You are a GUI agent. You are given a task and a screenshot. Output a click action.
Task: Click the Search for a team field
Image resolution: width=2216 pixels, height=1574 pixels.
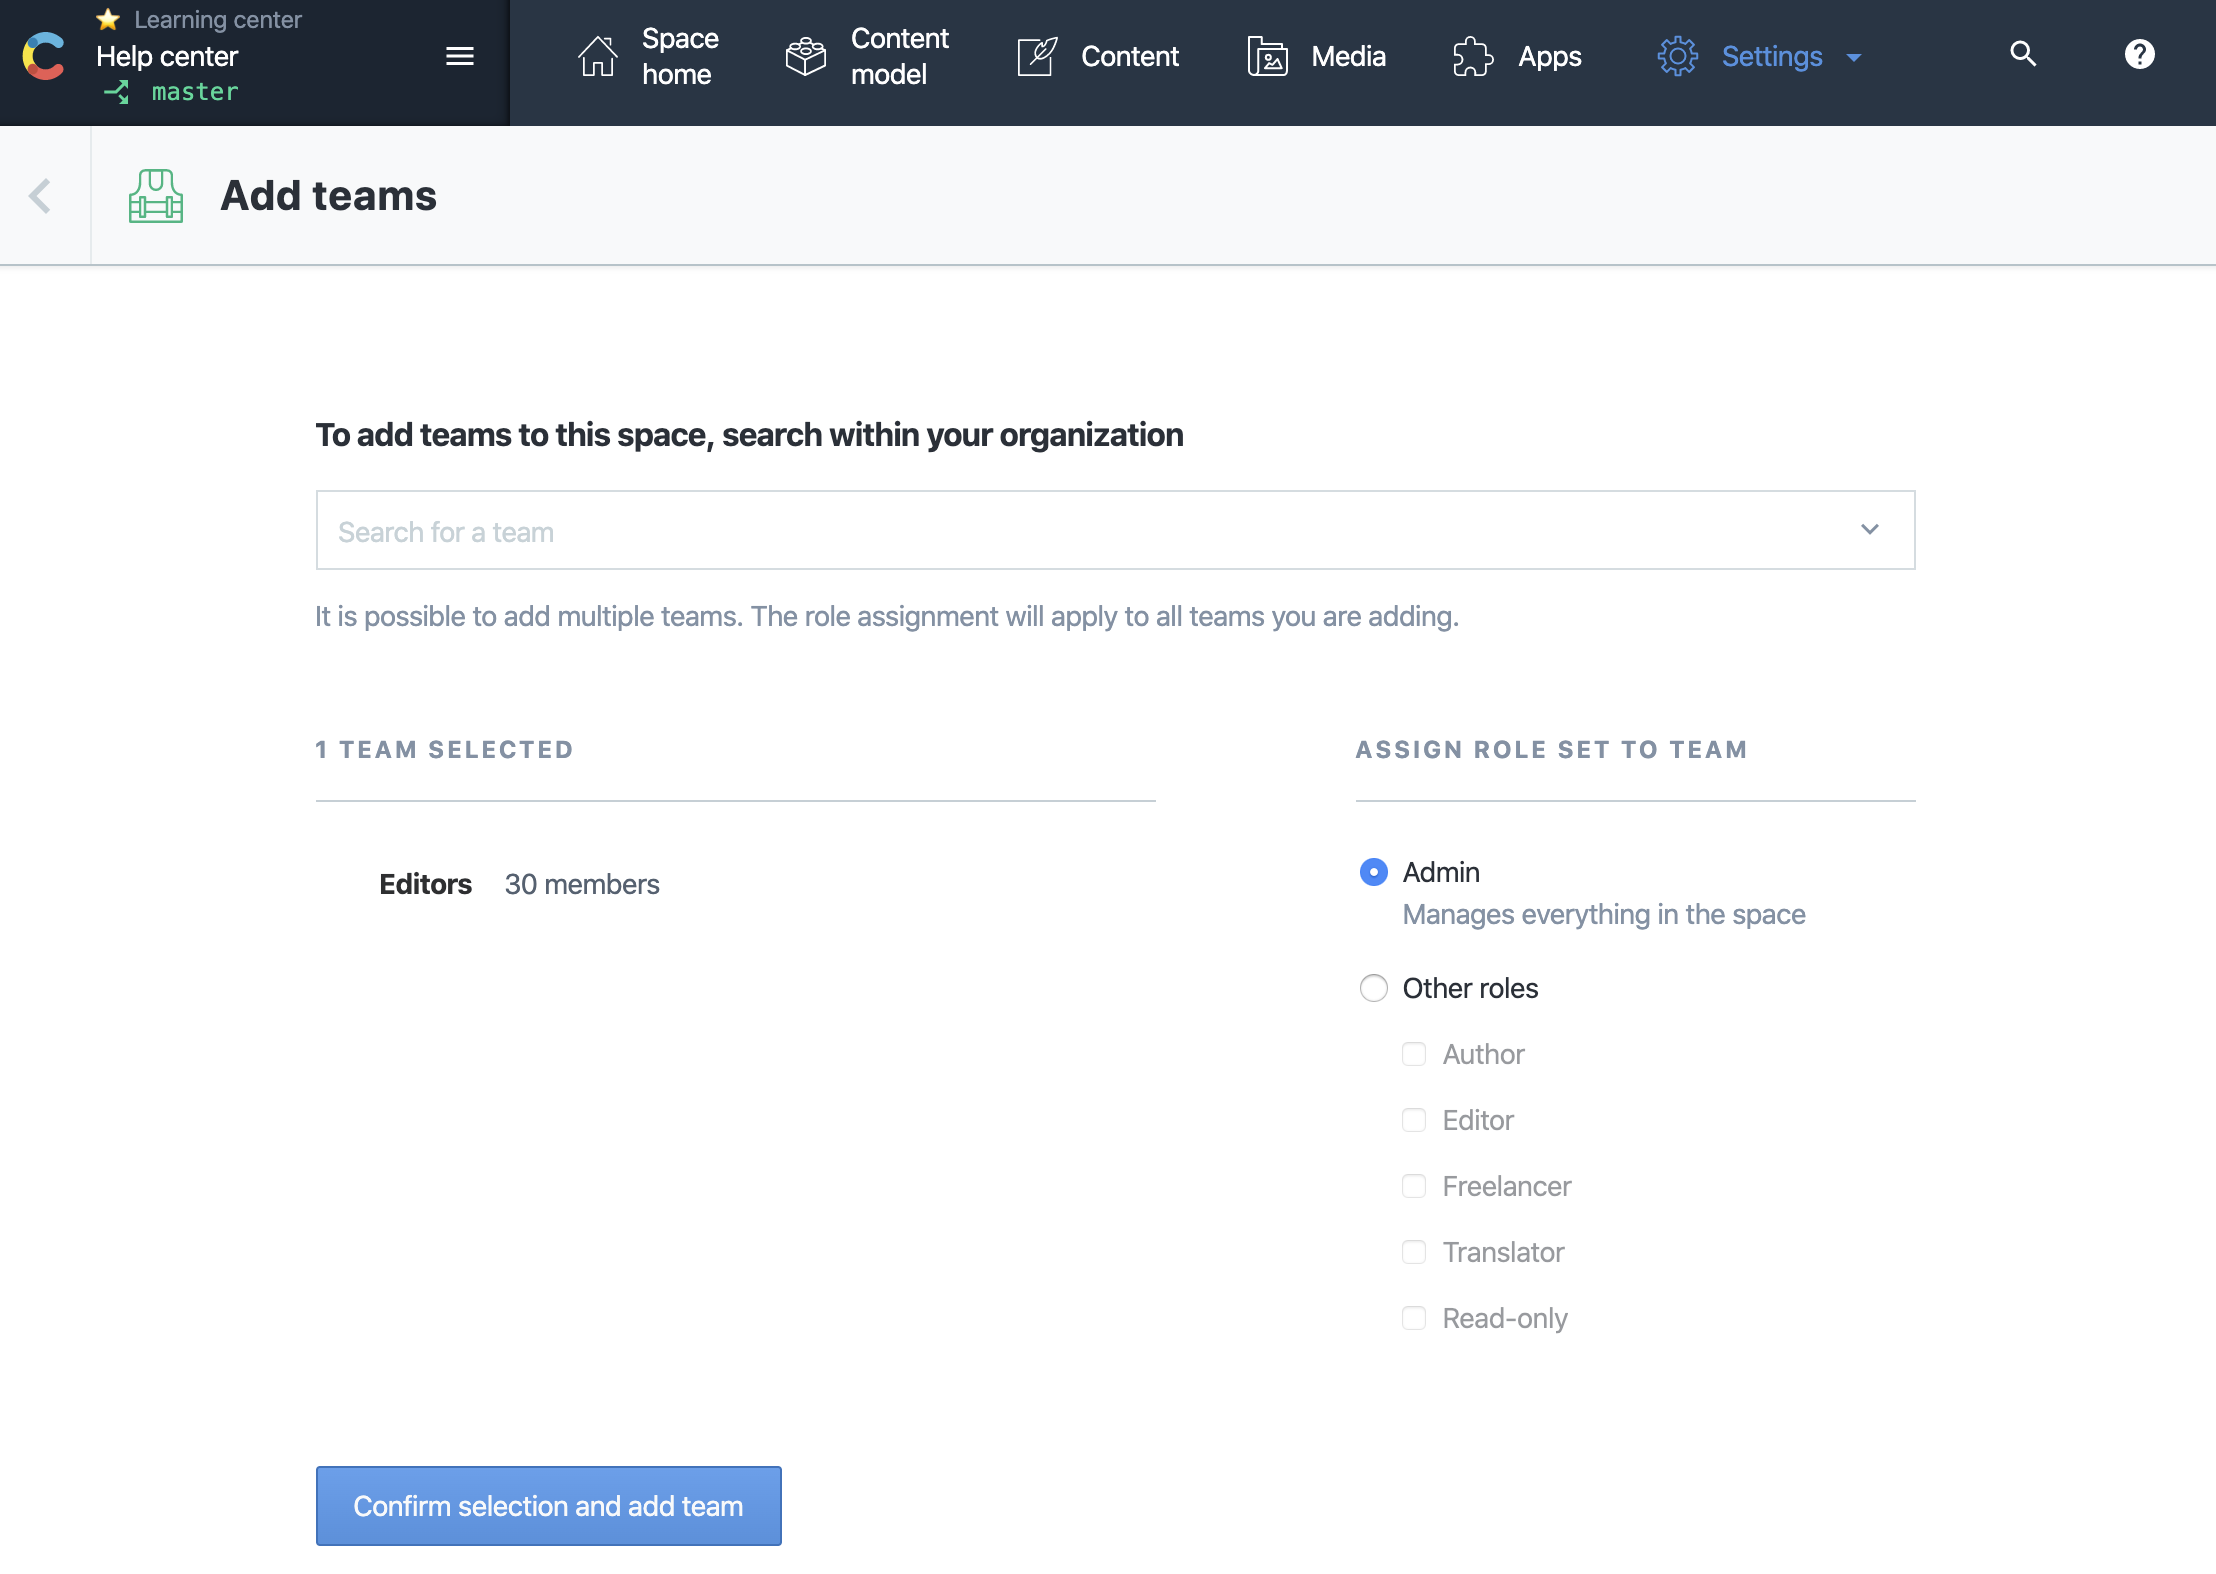(1080, 530)
